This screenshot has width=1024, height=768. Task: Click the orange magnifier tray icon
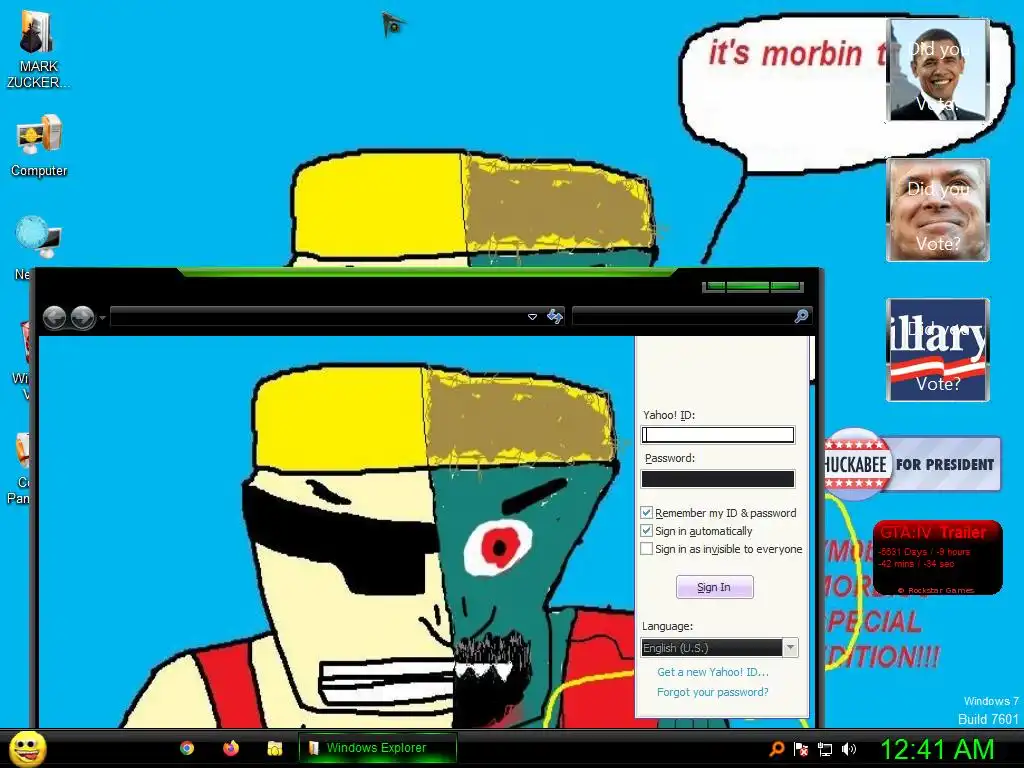(x=776, y=749)
